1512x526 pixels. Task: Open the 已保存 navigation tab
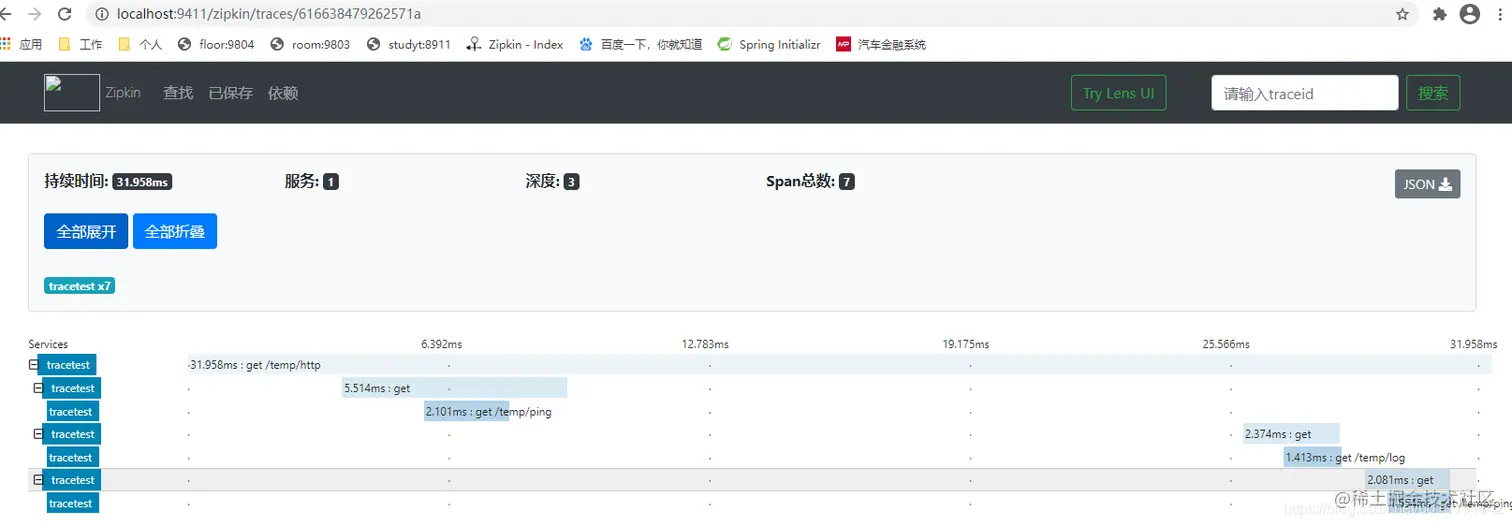[x=230, y=93]
